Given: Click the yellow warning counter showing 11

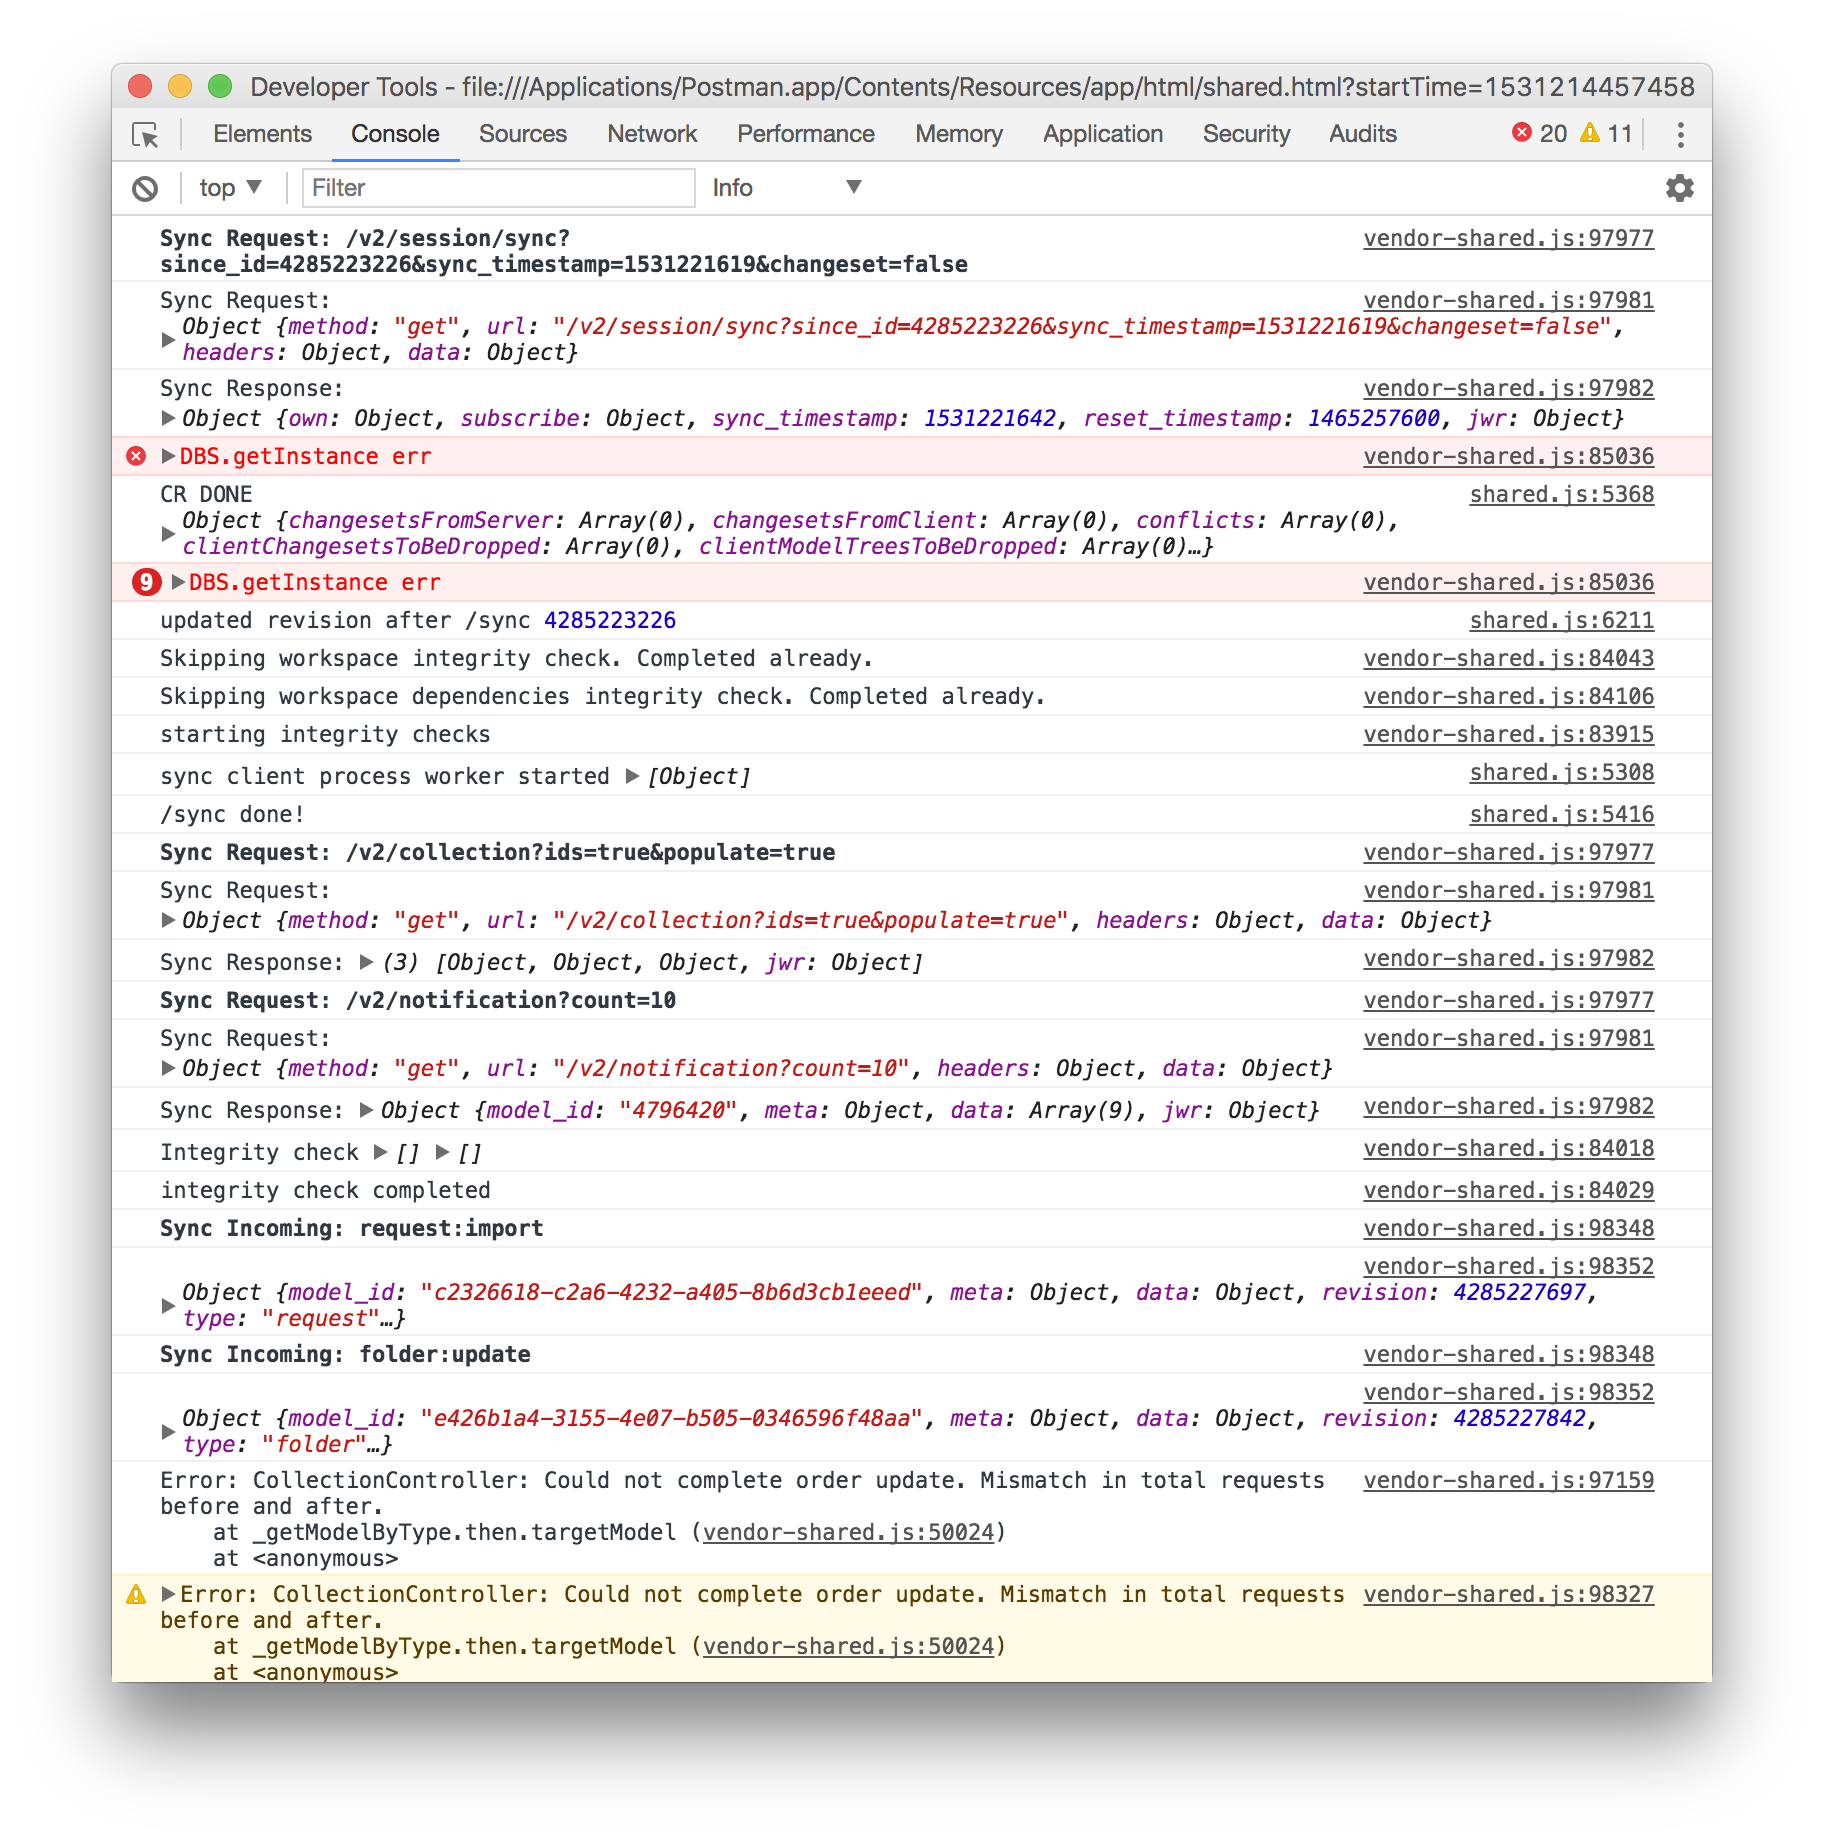Looking at the screenshot, I should [x=1605, y=132].
